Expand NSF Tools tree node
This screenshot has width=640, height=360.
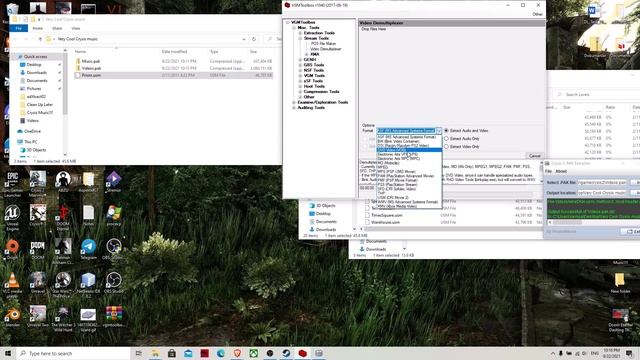click(300, 70)
